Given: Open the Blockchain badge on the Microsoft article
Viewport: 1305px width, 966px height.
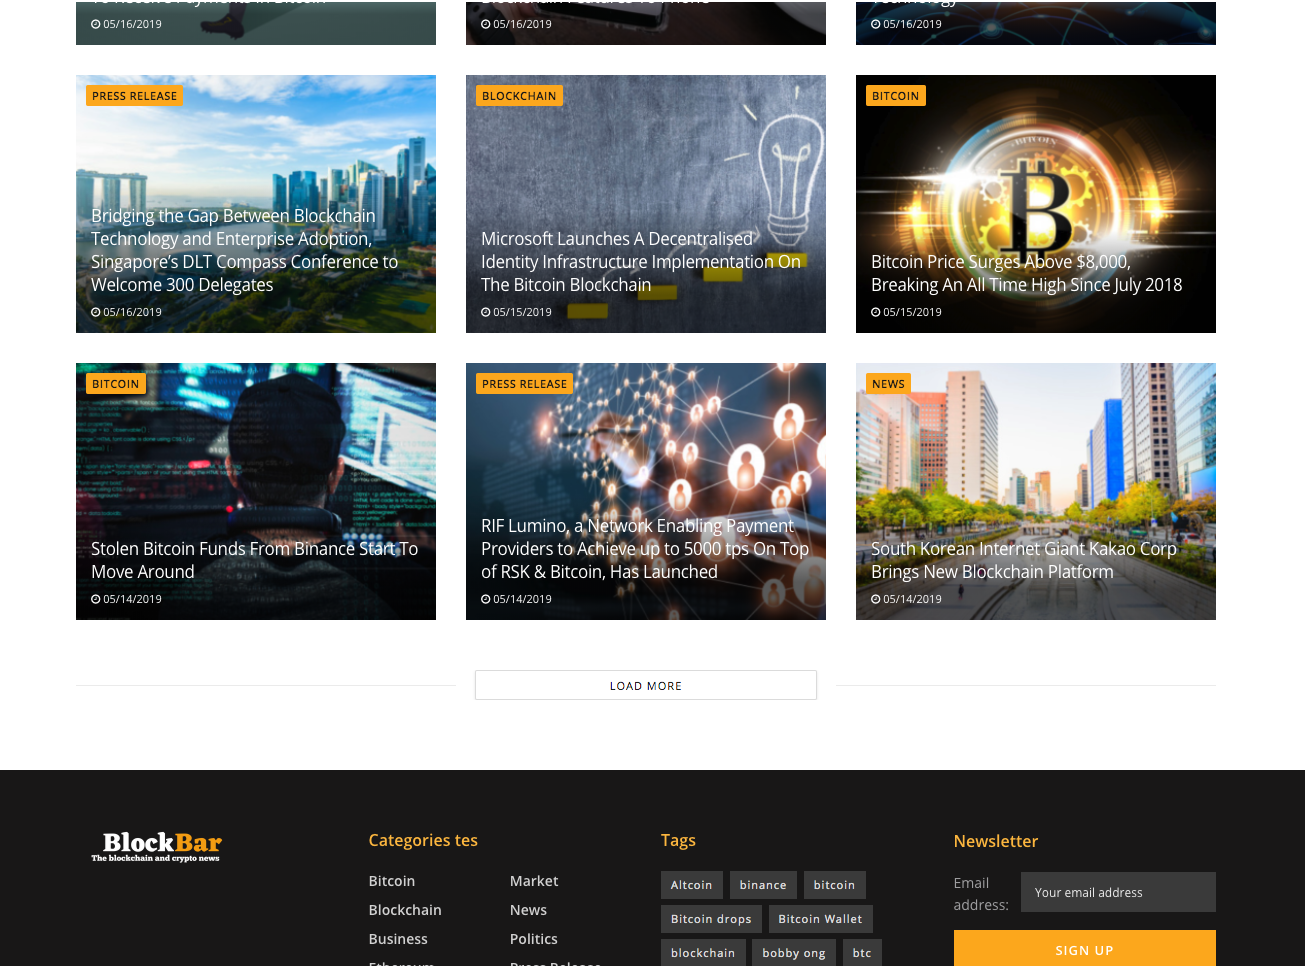Looking at the screenshot, I should tap(519, 96).
